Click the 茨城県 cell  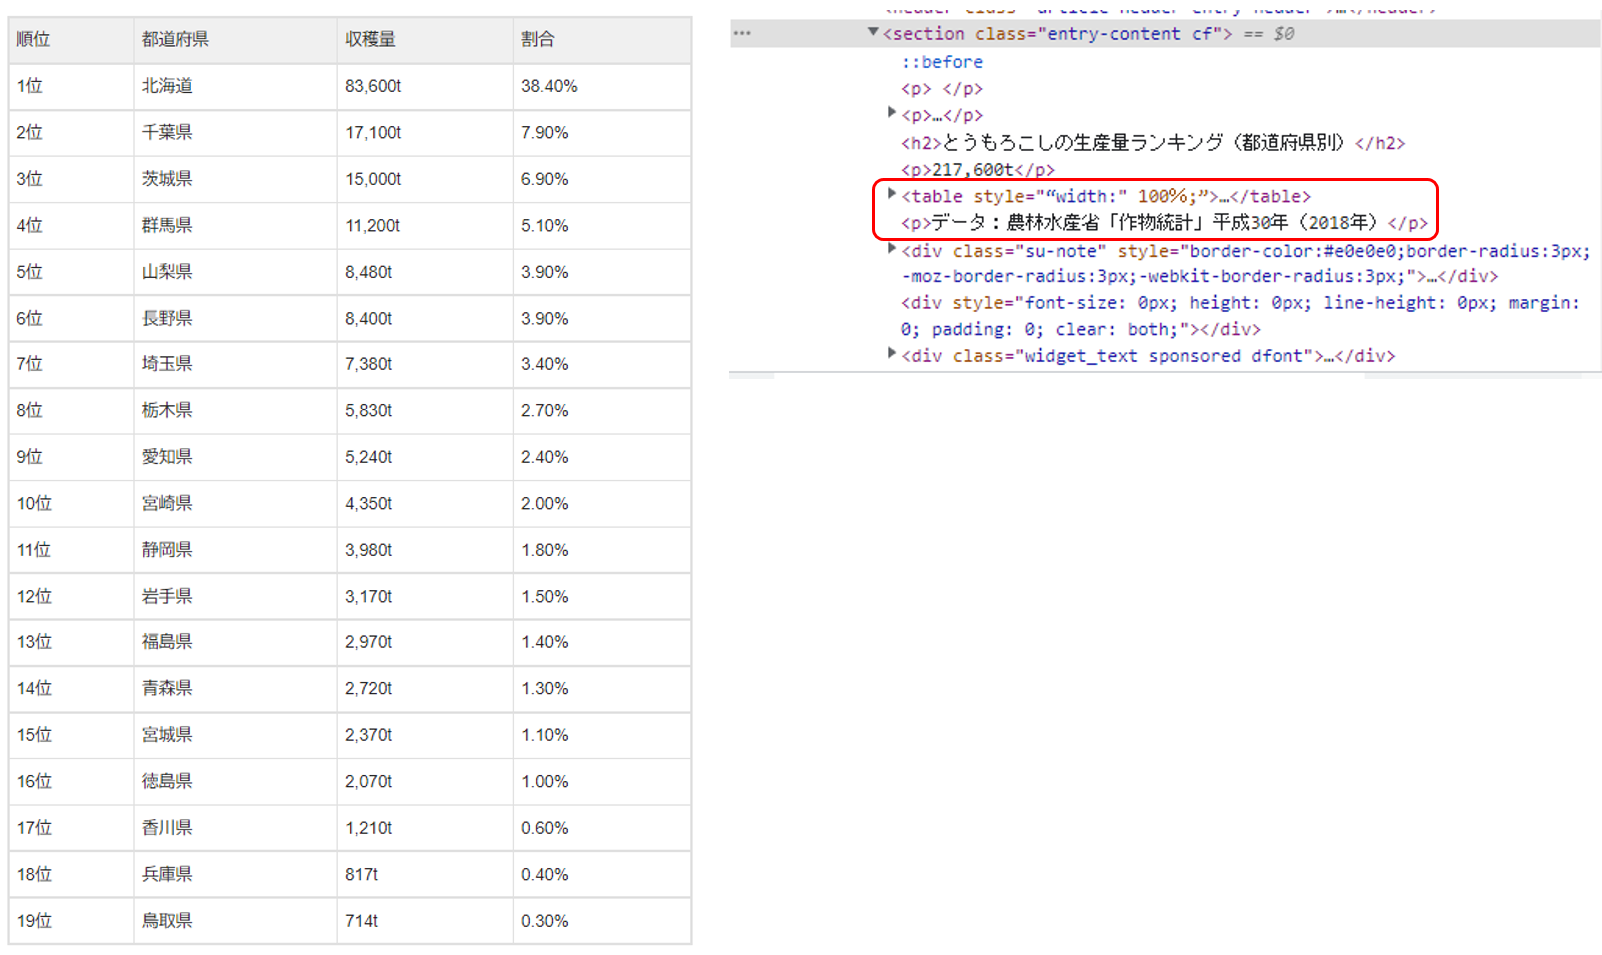(x=235, y=179)
